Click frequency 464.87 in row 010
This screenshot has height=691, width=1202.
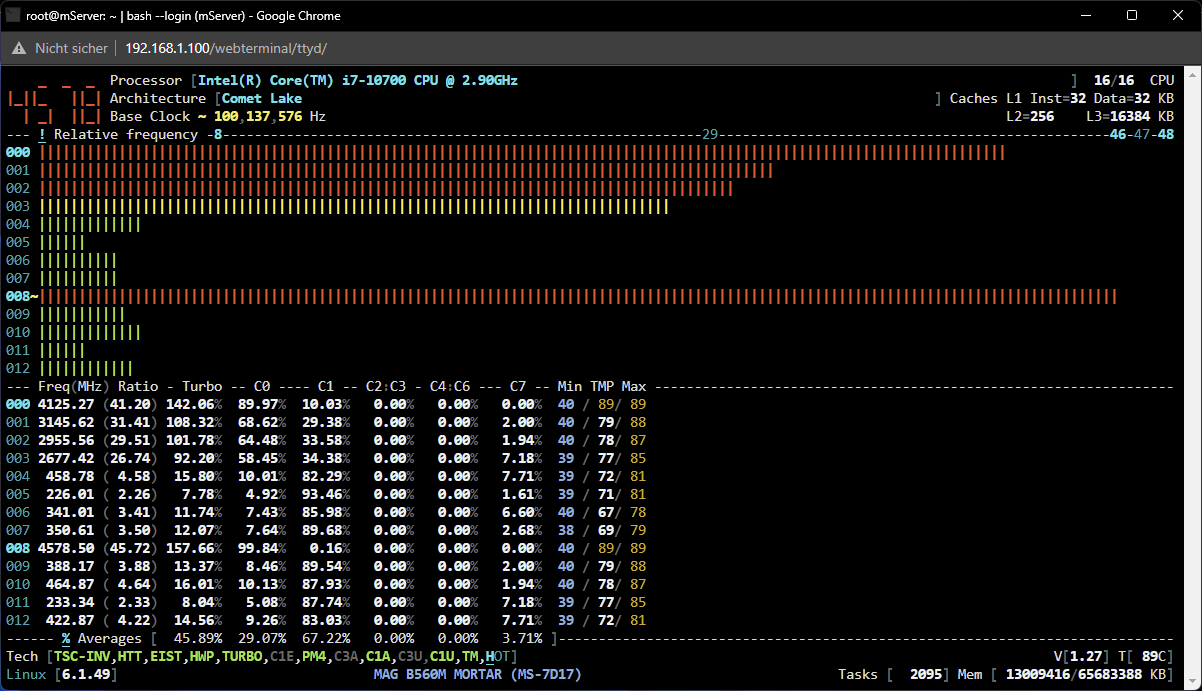click(70, 584)
